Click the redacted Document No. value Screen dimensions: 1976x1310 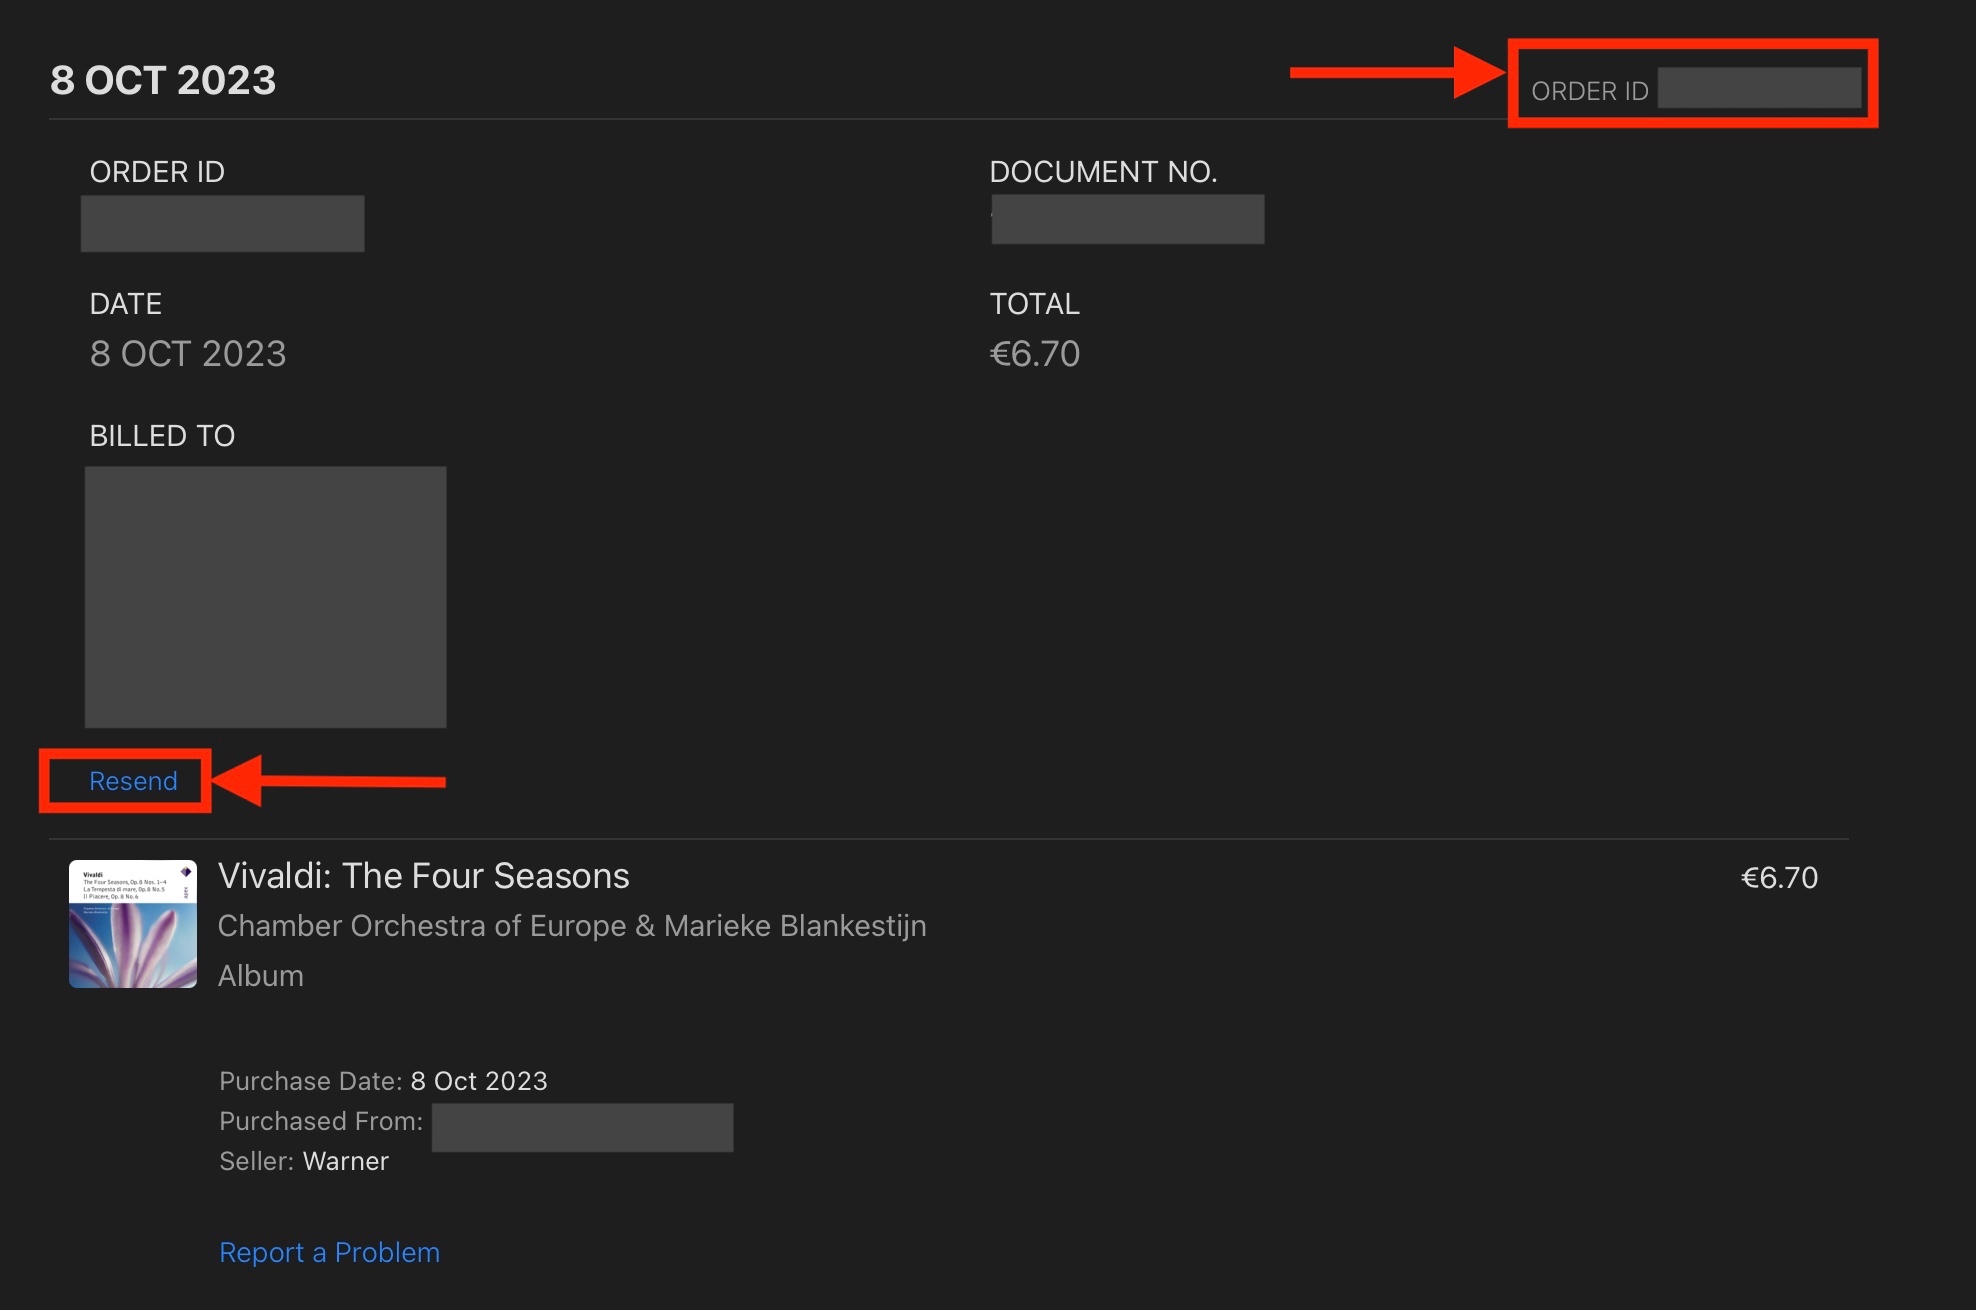point(1127,220)
